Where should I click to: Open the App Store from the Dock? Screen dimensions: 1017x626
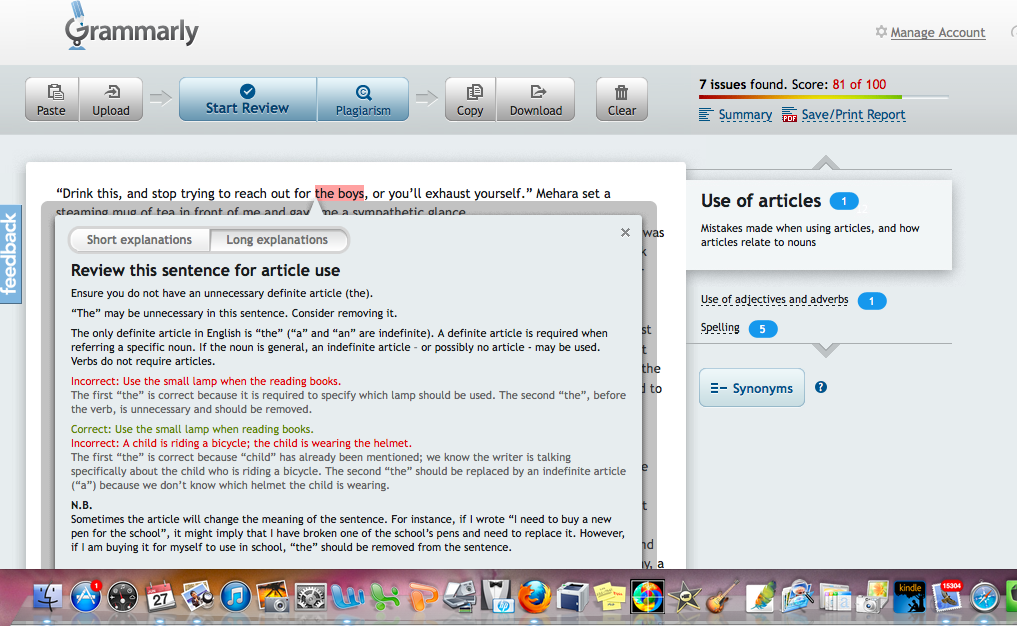(x=85, y=597)
